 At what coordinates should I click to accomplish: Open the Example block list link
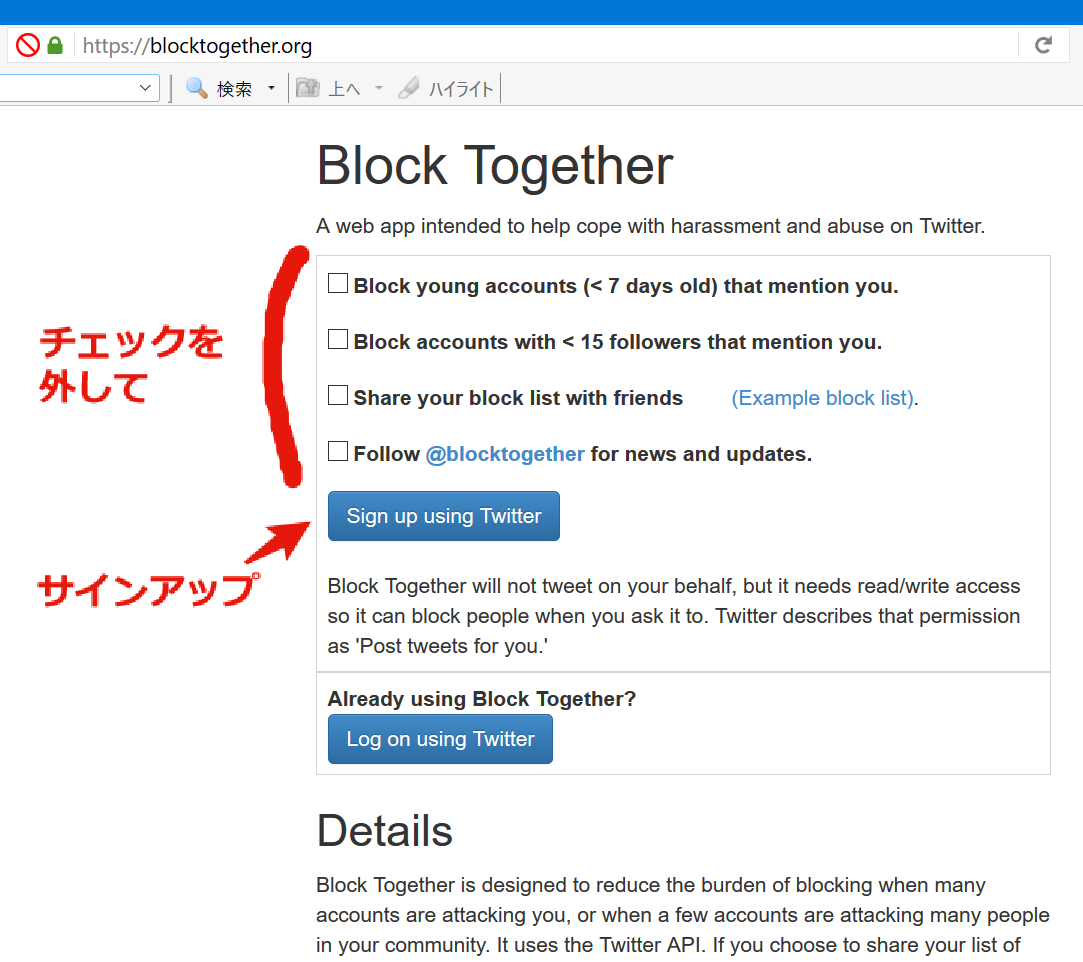pos(824,398)
